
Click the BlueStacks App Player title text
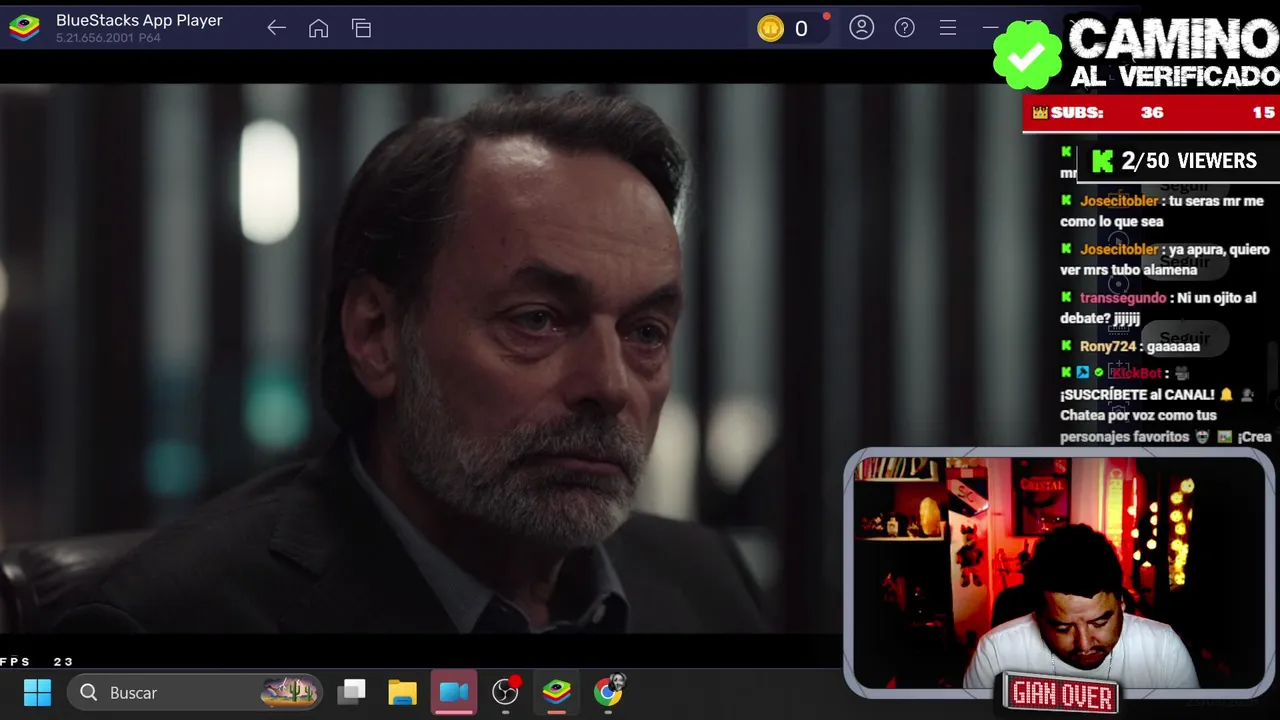[x=139, y=20]
